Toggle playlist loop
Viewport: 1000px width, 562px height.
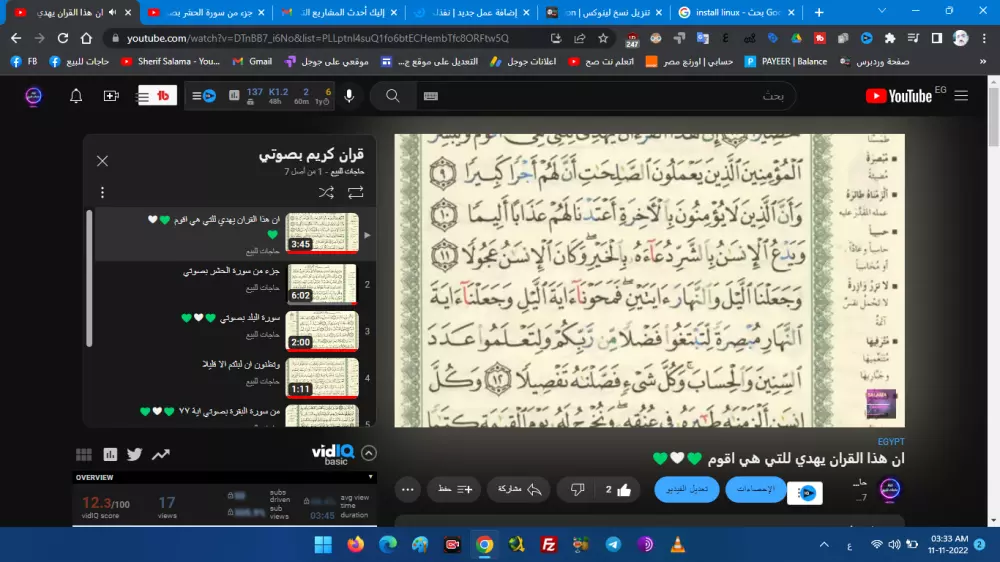point(355,192)
